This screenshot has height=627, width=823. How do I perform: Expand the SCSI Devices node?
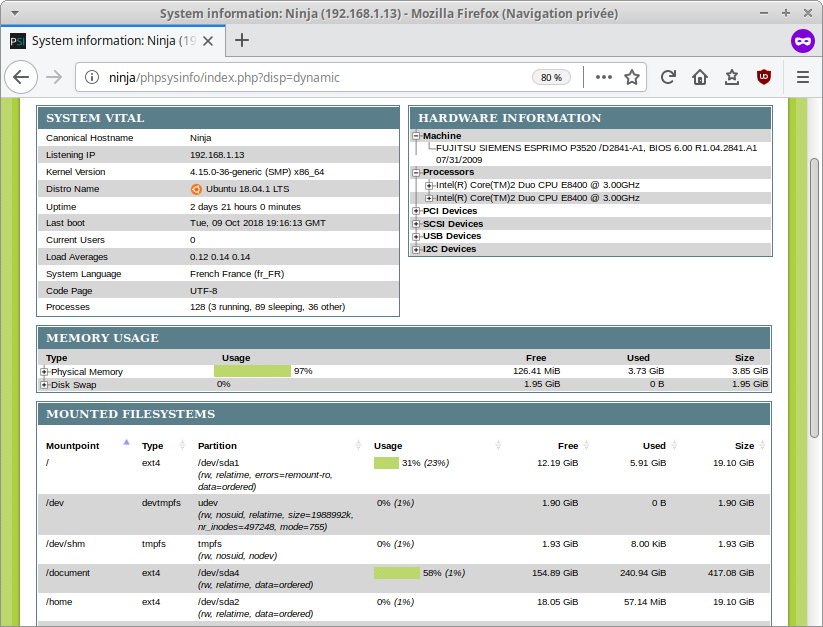tap(416, 224)
